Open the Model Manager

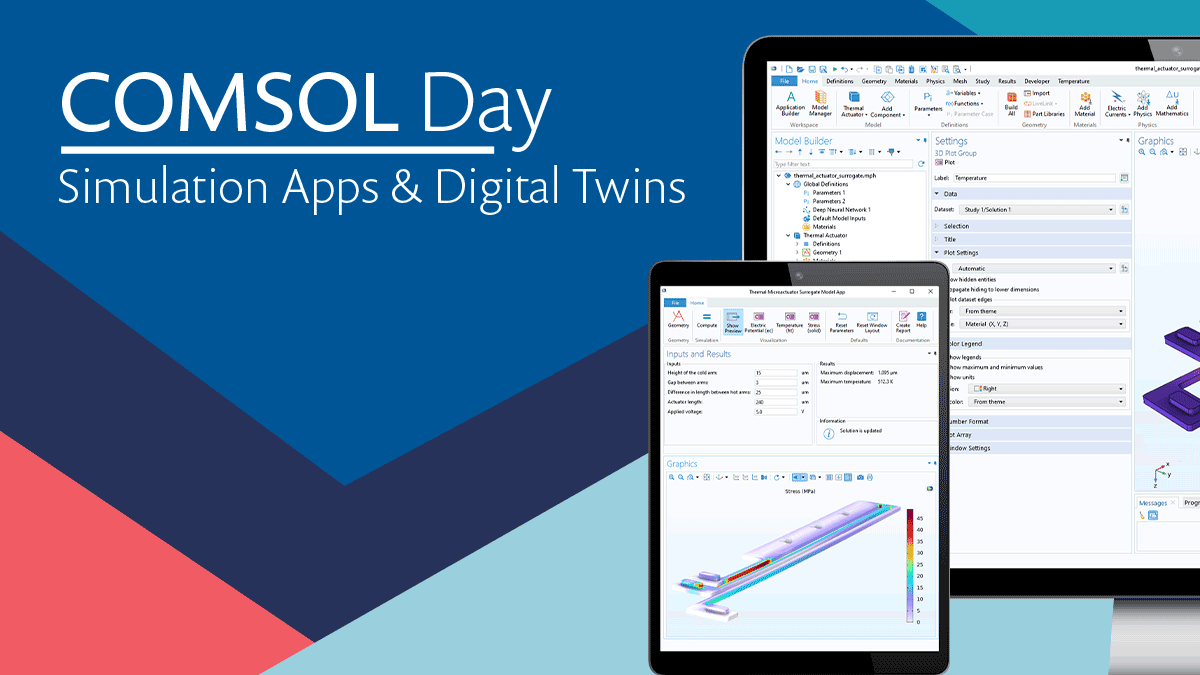click(x=820, y=104)
